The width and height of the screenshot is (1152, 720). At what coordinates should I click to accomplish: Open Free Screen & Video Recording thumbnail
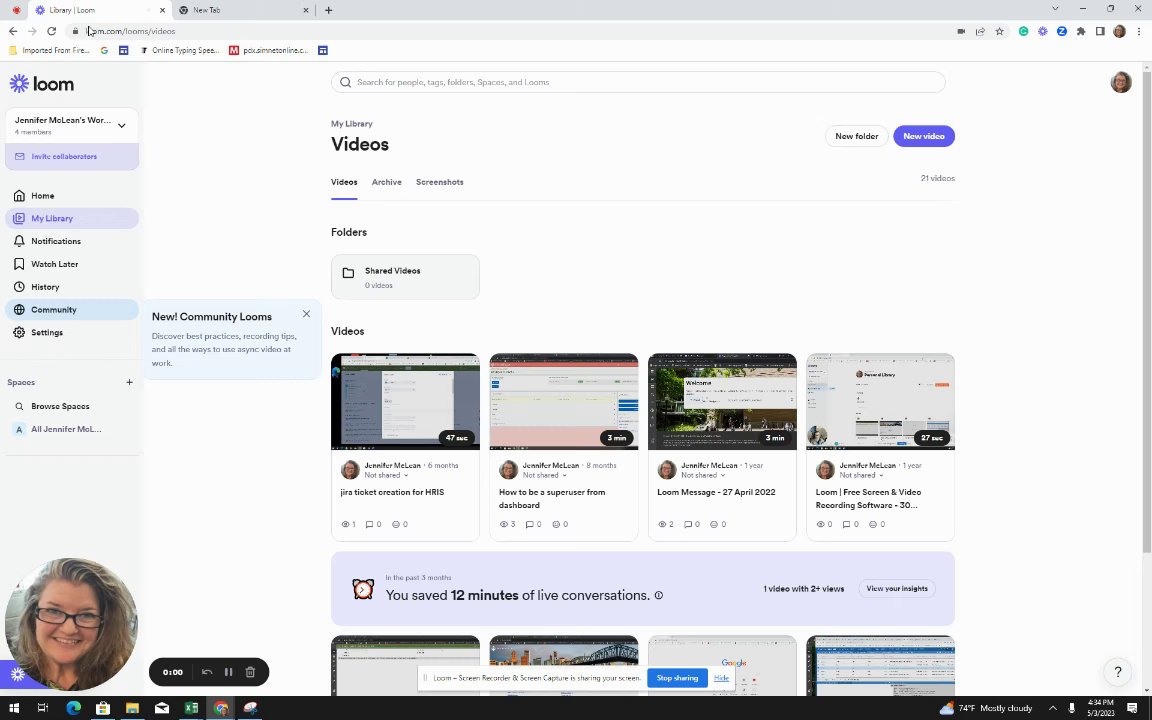click(880, 402)
